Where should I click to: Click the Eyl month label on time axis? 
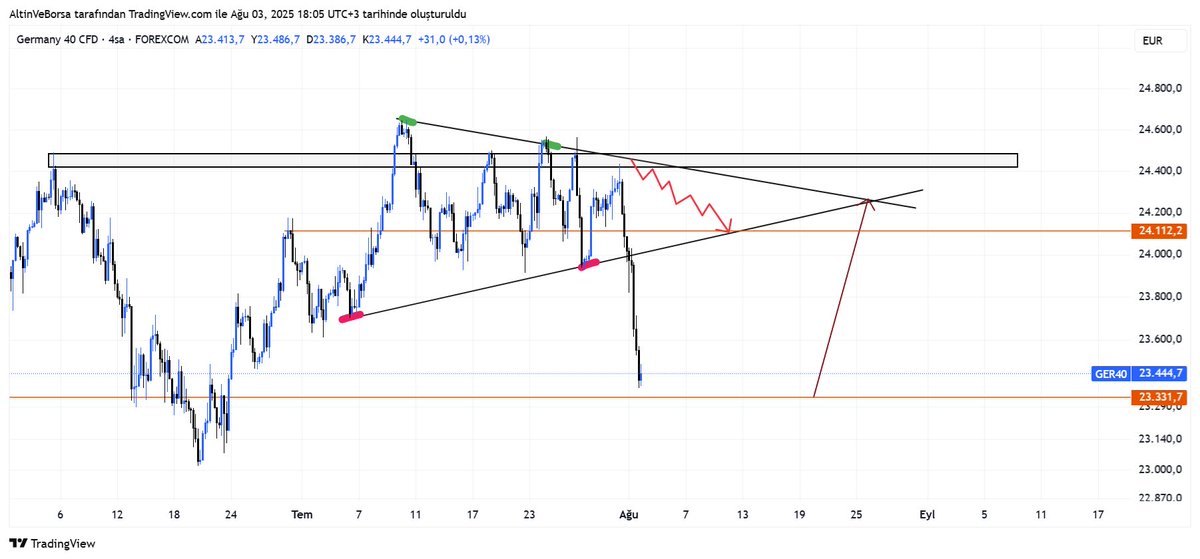[927, 515]
